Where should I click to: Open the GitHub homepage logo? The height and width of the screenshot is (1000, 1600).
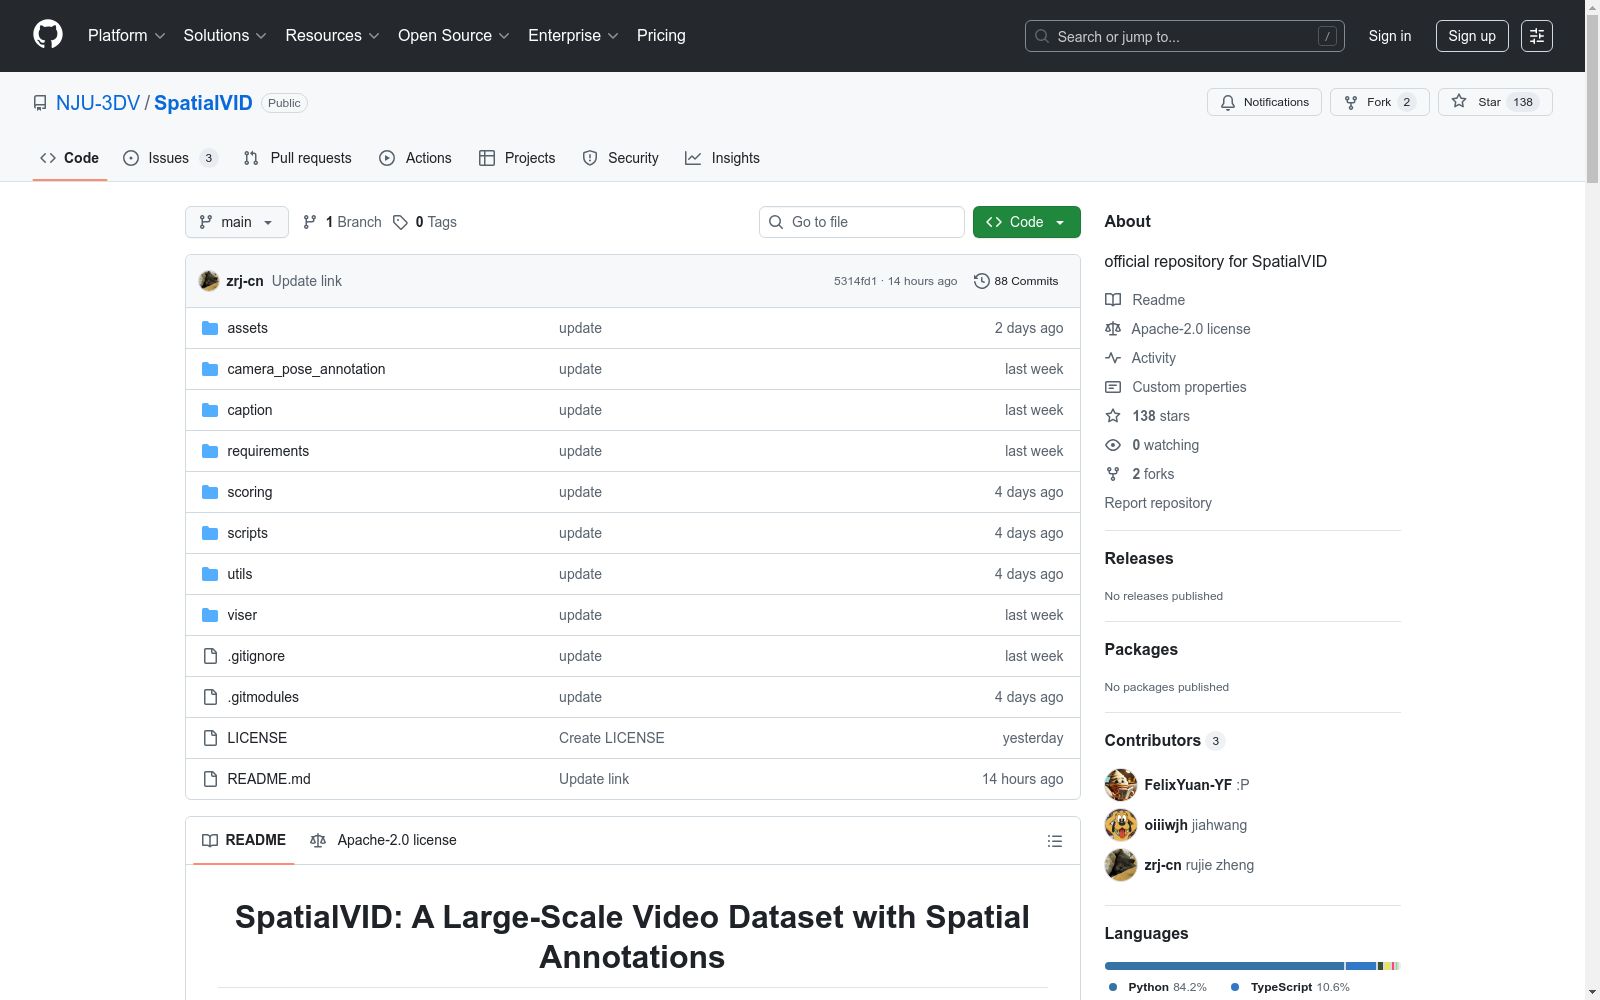(48, 35)
